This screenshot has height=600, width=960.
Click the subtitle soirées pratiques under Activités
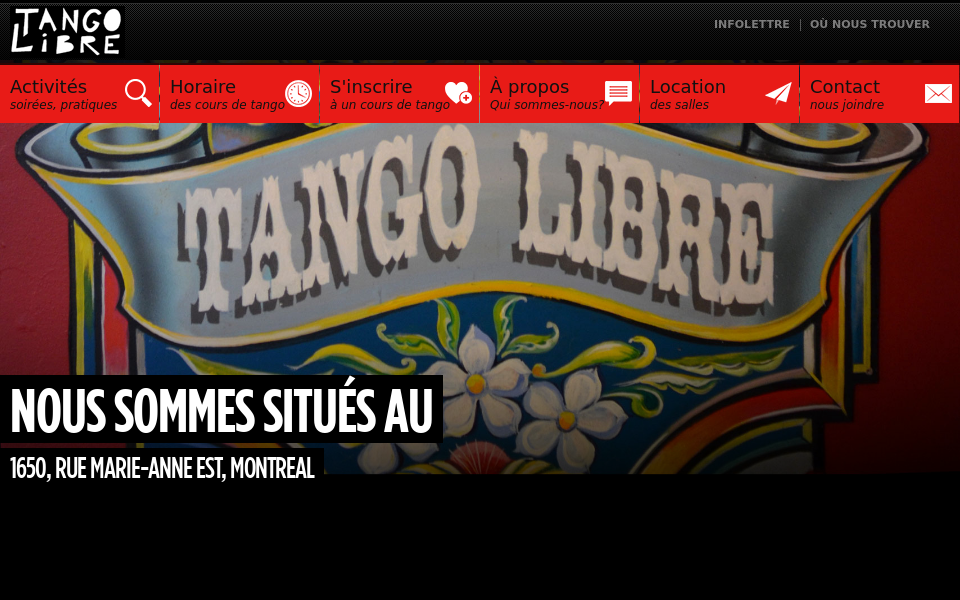(x=62, y=104)
